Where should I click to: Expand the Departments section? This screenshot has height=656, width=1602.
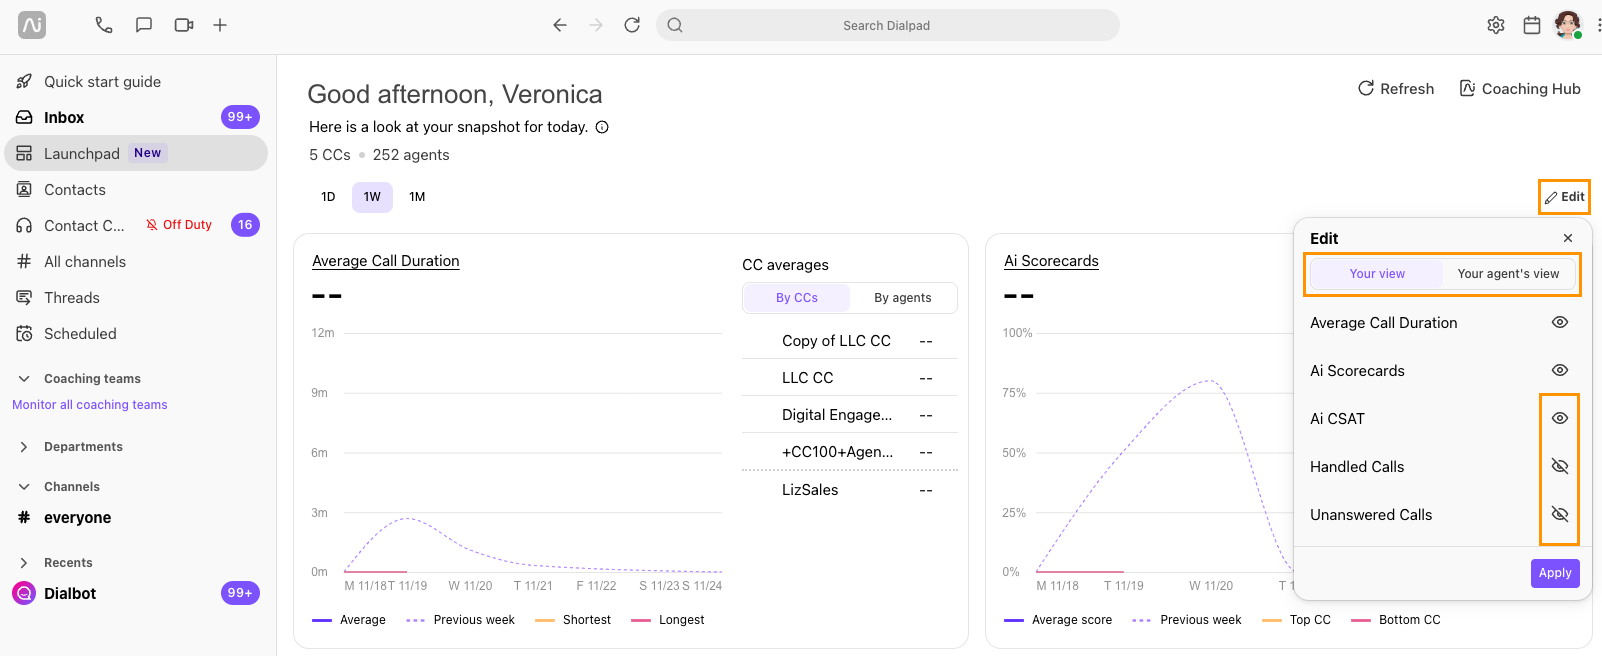(24, 447)
